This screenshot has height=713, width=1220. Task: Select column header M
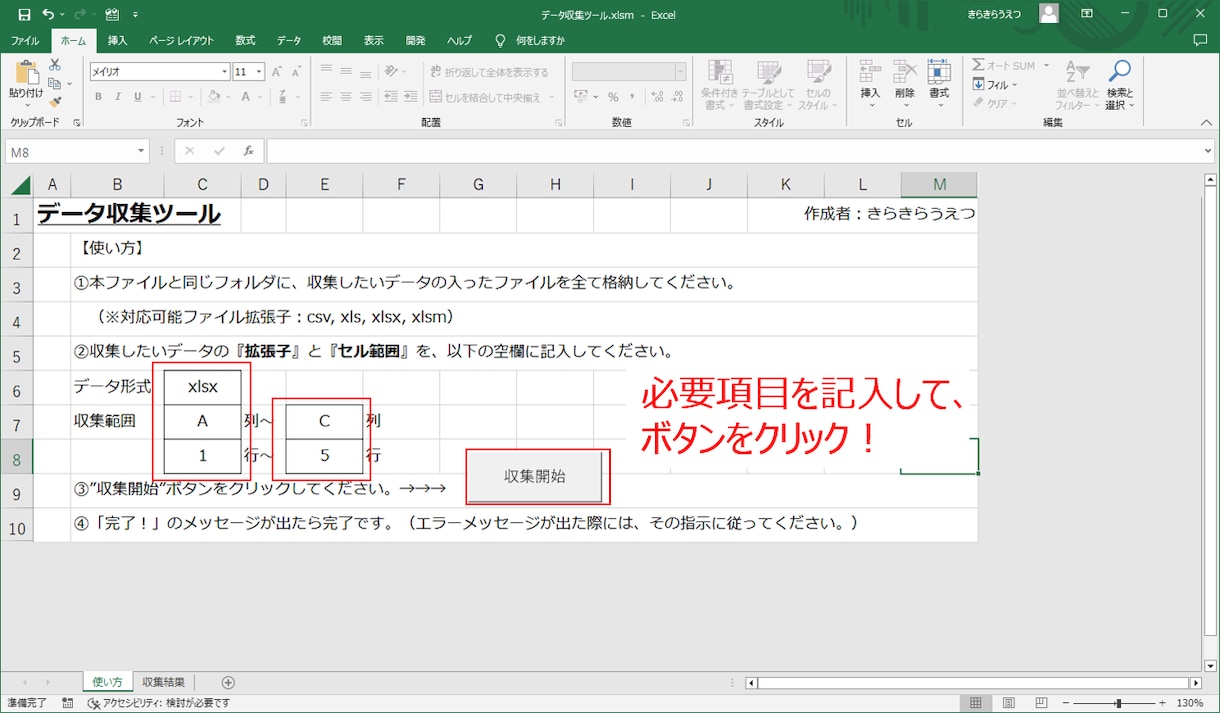[939, 184]
